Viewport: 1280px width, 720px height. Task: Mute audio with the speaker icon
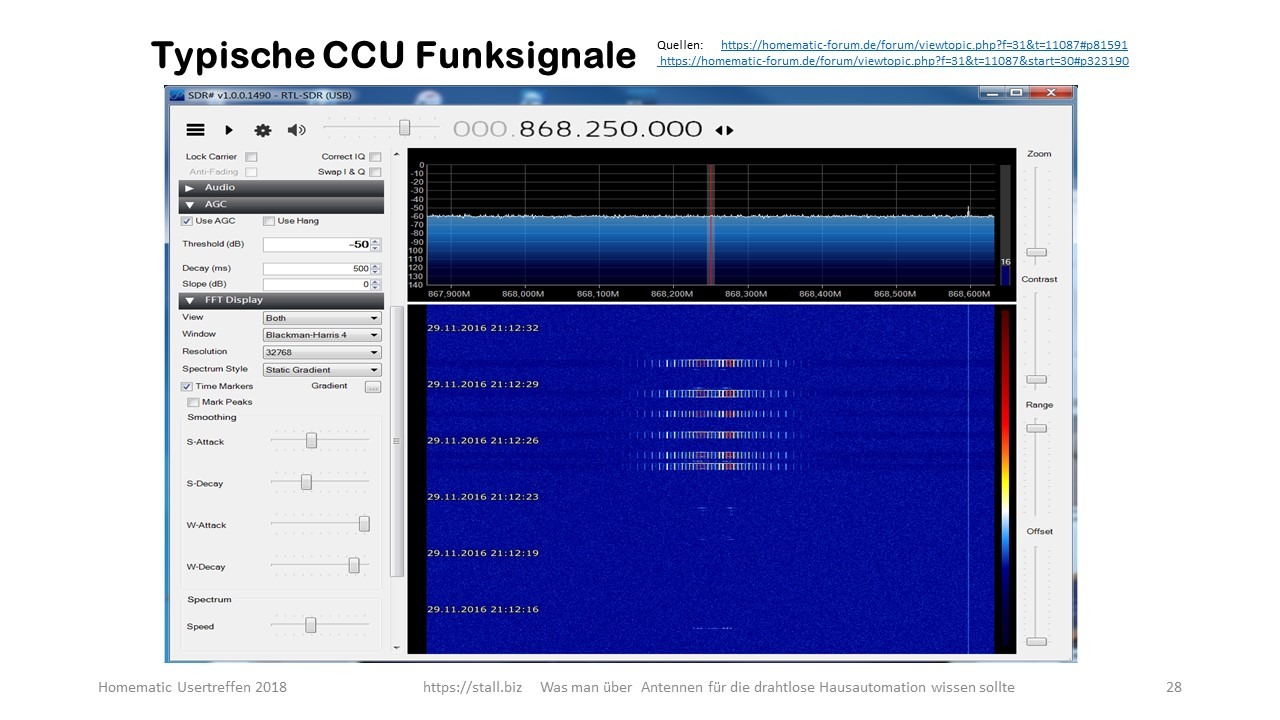point(297,130)
